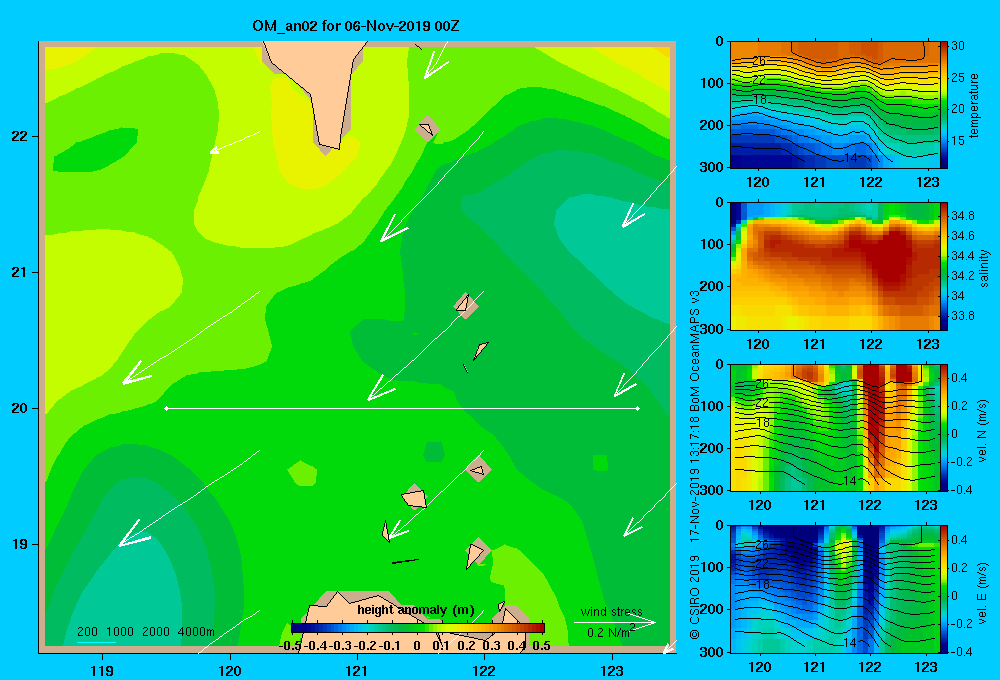Click the '200 1000 2000 4000m' depth legend
This screenshot has width=1000, height=680.
click(x=145, y=632)
